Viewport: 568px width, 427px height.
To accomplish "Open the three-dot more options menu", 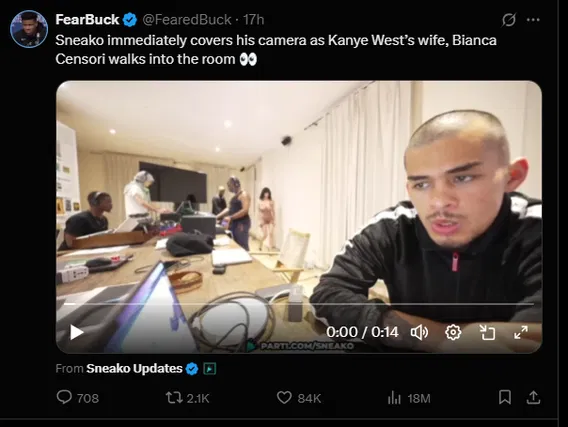I will click(533, 20).
